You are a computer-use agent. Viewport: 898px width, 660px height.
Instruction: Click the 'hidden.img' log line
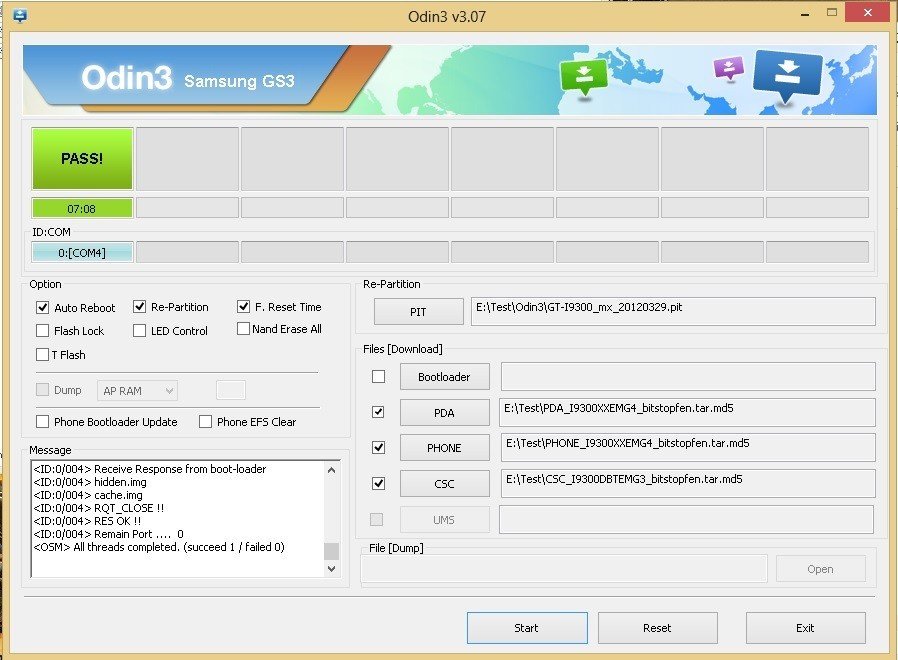(x=90, y=482)
